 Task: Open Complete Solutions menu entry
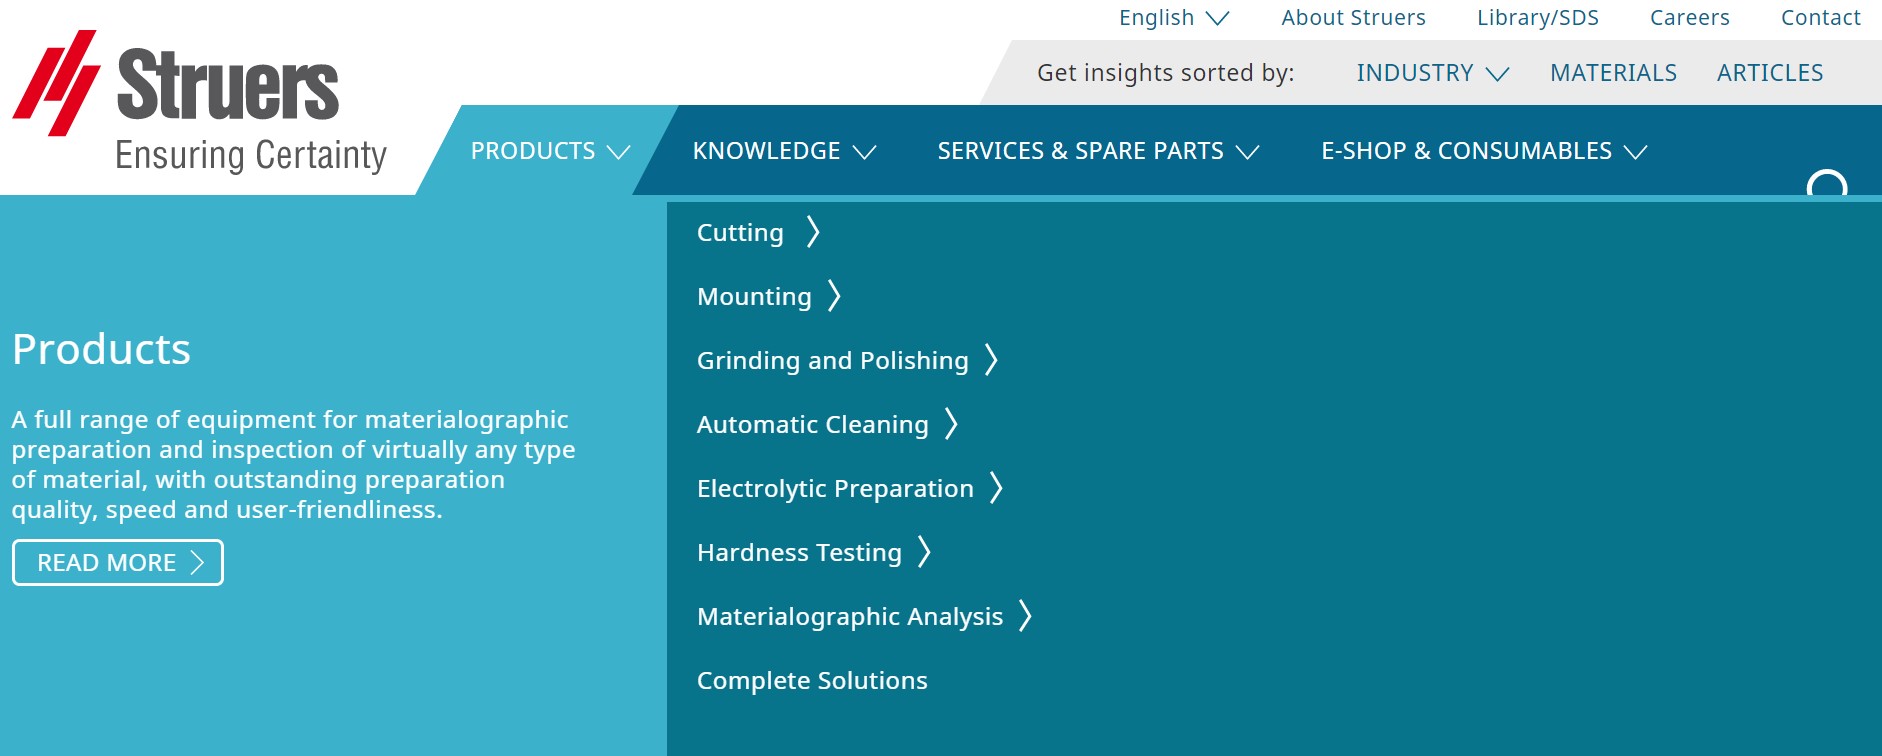[812, 680]
